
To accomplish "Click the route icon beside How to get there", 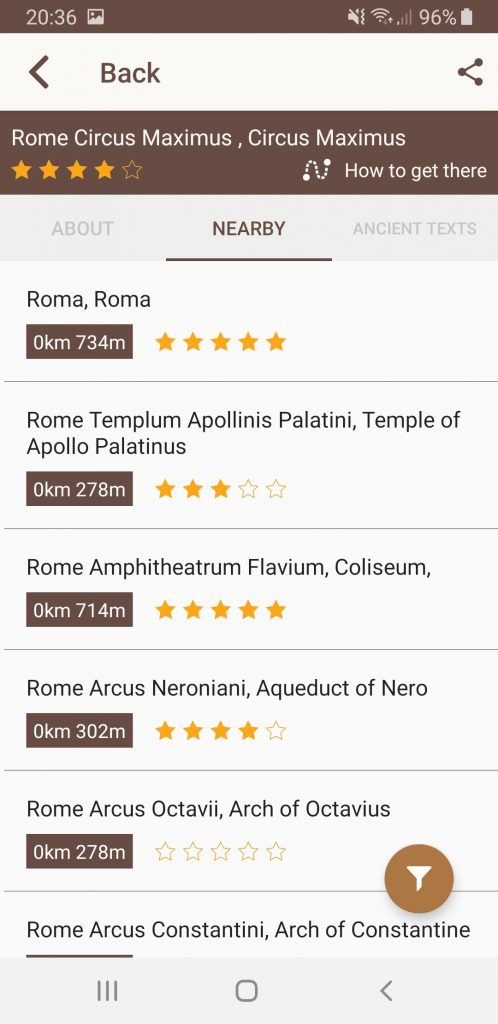I will [317, 170].
